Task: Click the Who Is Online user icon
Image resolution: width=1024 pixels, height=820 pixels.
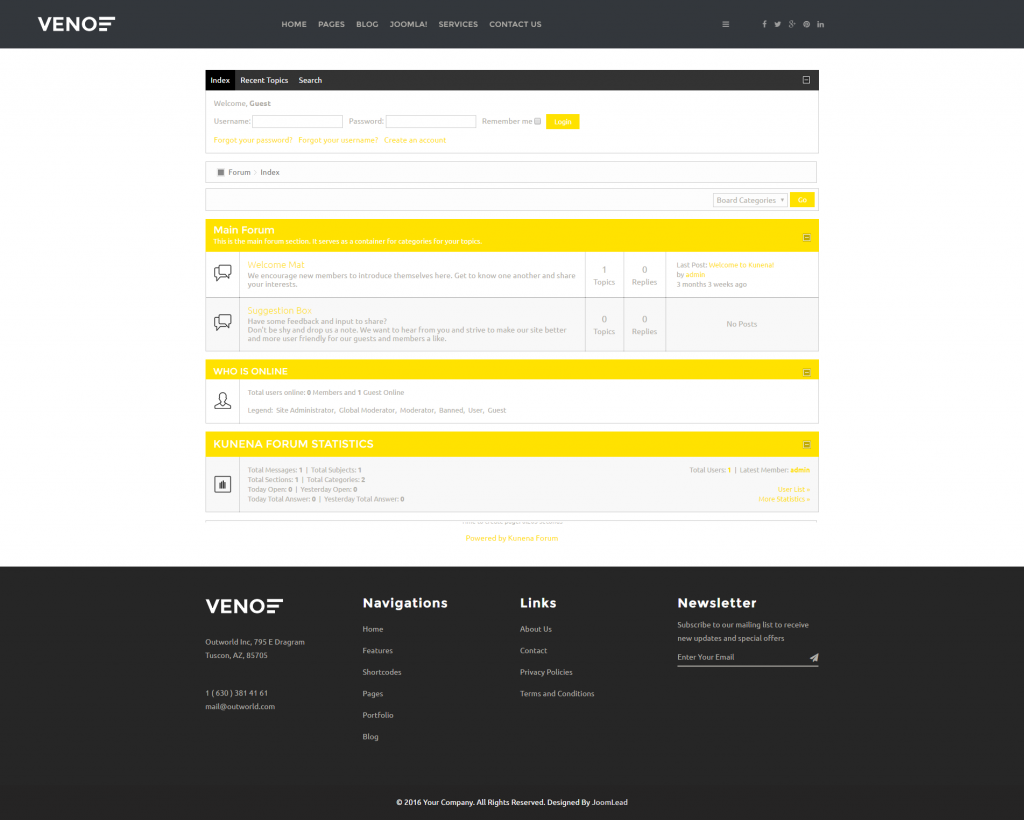Action: coord(222,401)
